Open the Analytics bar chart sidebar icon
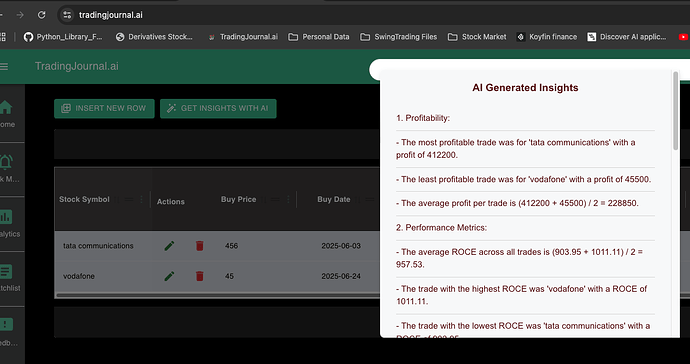The height and width of the screenshot is (364, 690). click(6, 217)
